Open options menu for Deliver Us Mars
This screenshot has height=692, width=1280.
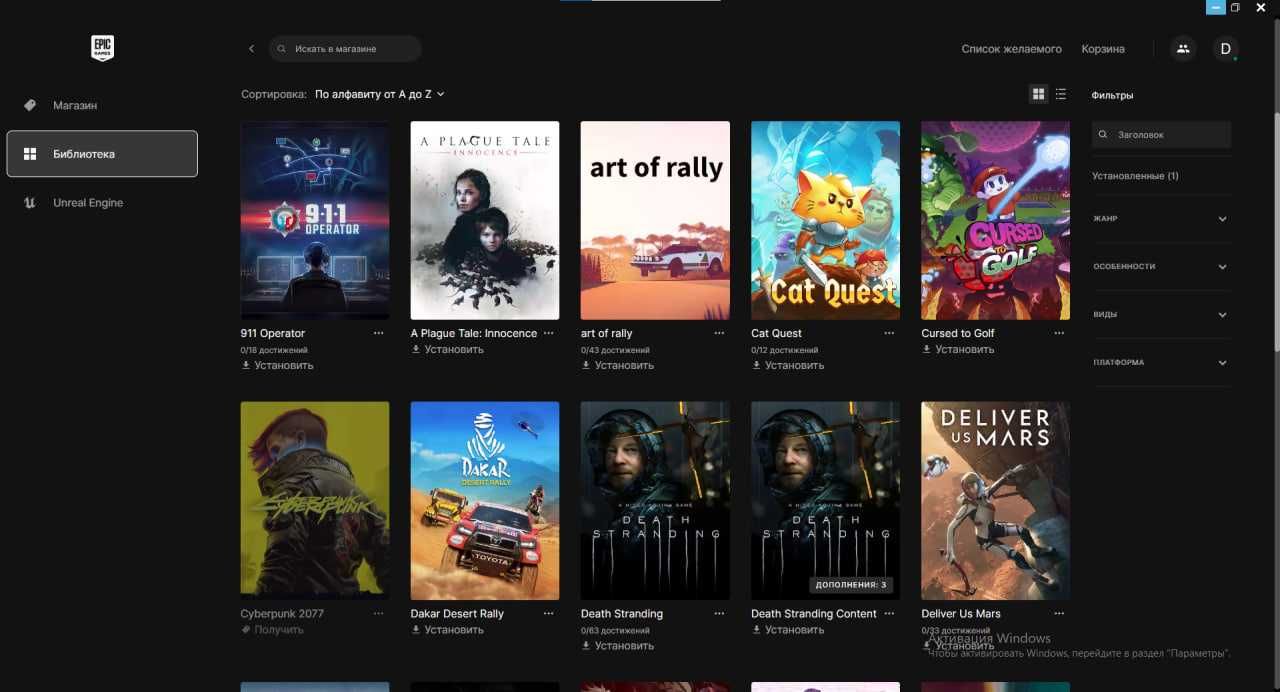[x=1059, y=613]
